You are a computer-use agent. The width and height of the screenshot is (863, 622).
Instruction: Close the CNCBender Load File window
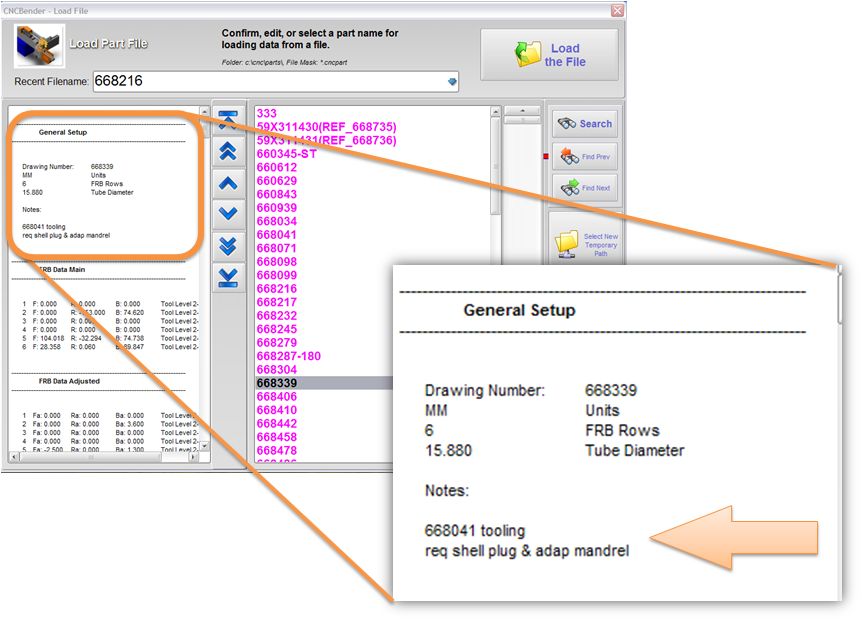[617, 10]
